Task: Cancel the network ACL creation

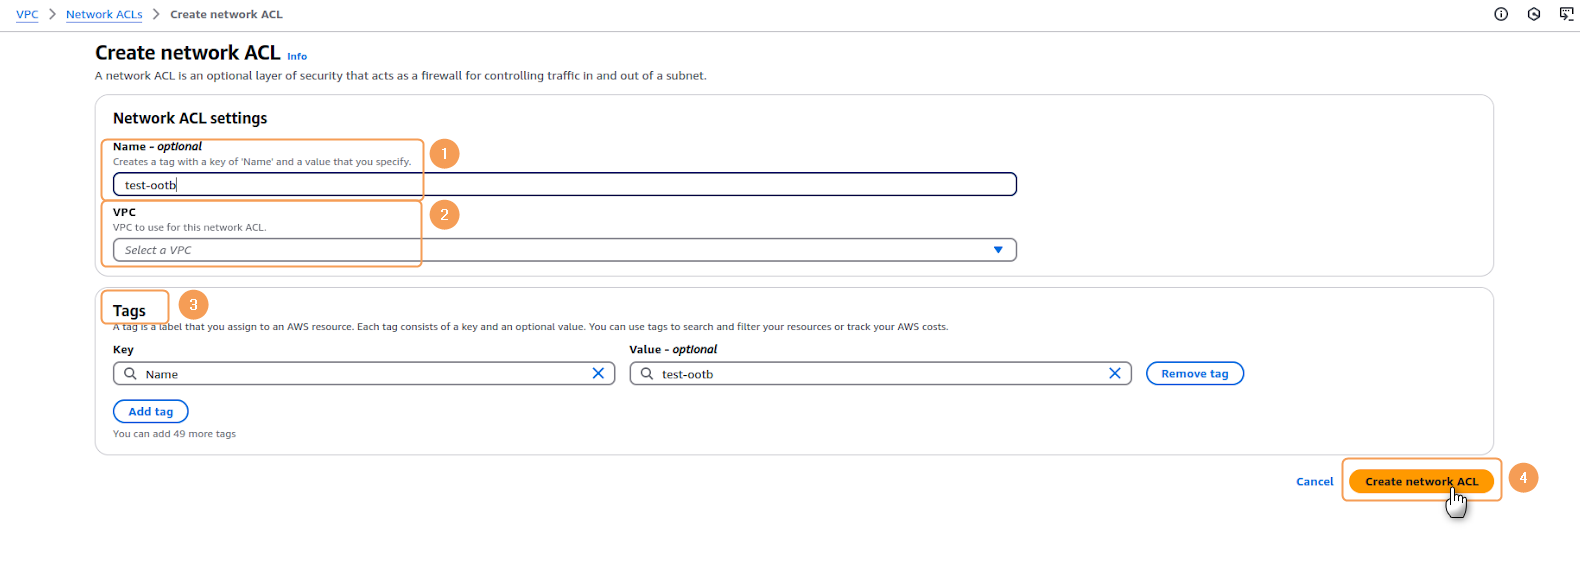Action: (1314, 481)
